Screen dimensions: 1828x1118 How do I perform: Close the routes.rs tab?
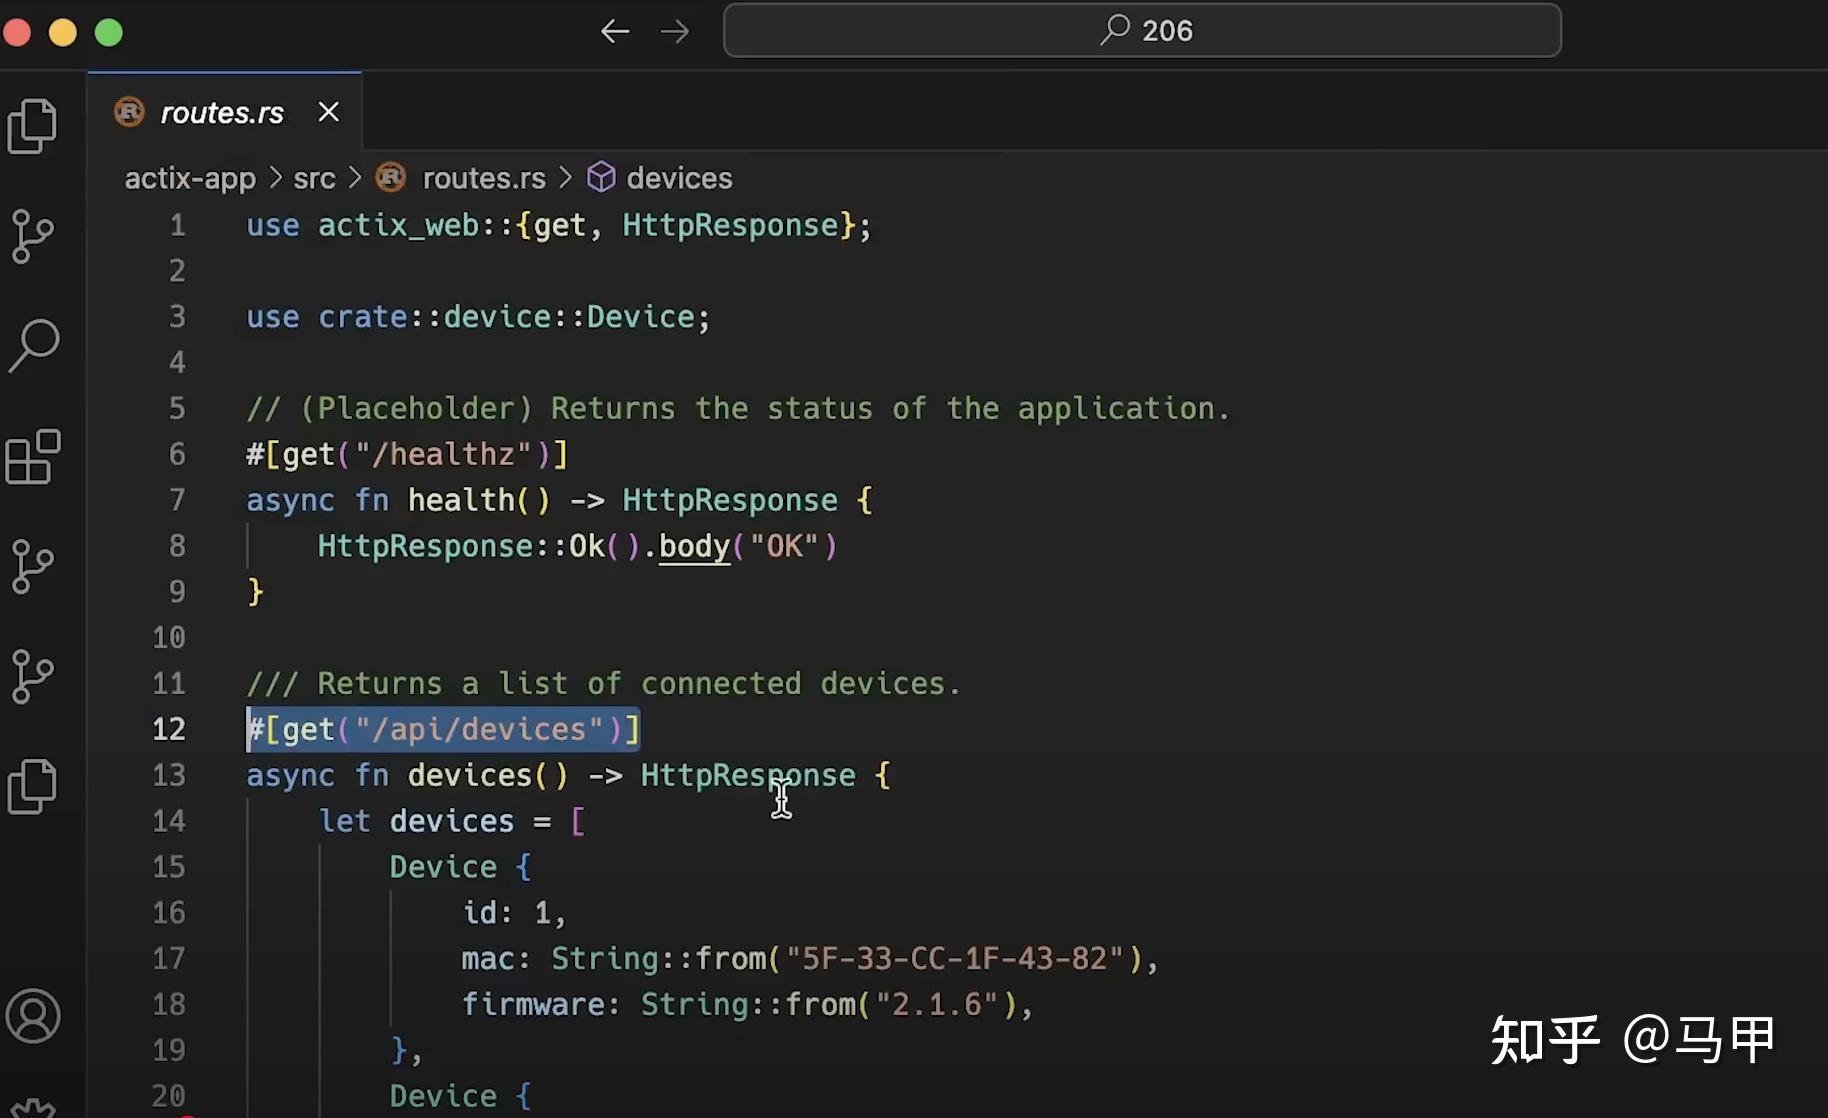pos(328,112)
